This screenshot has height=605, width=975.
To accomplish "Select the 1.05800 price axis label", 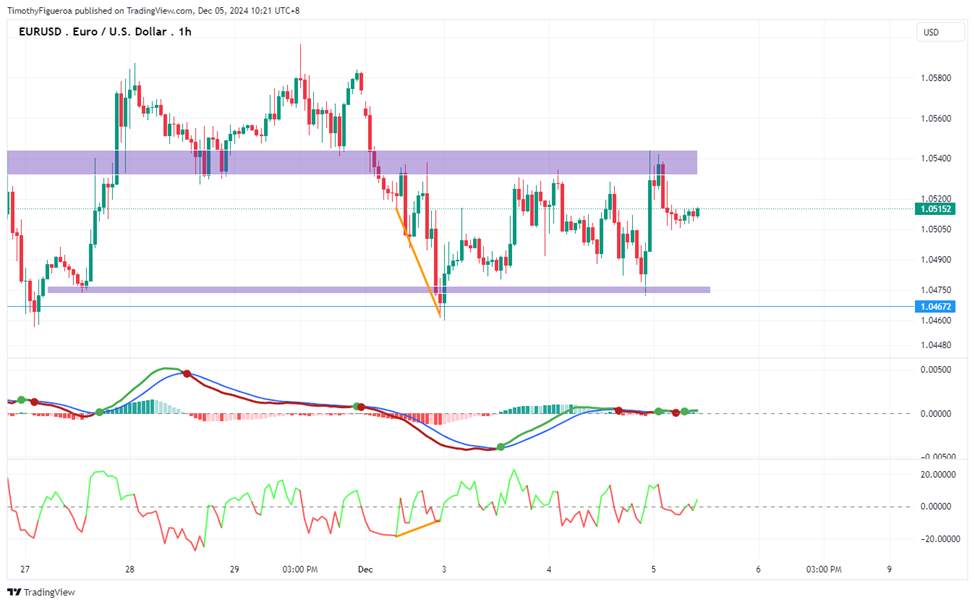I will pyautogui.click(x=936, y=78).
